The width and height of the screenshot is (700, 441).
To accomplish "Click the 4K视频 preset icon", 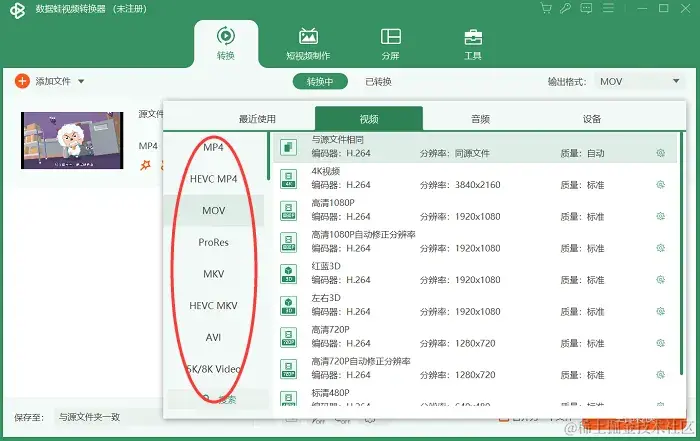I will 288,179.
